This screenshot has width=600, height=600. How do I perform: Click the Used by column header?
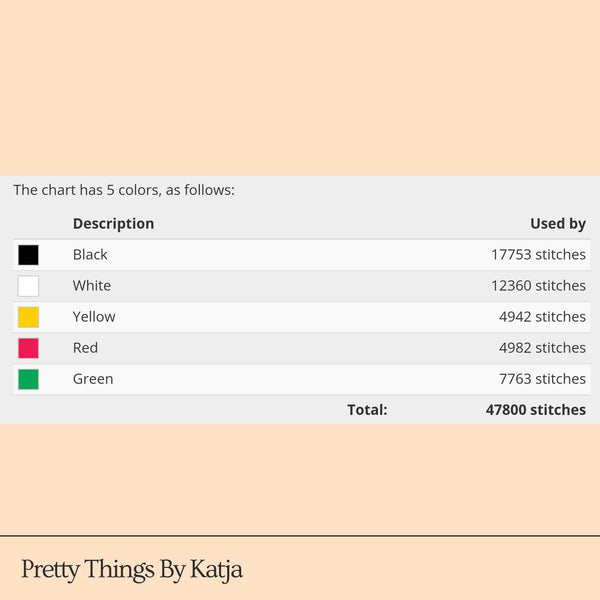[x=558, y=224]
